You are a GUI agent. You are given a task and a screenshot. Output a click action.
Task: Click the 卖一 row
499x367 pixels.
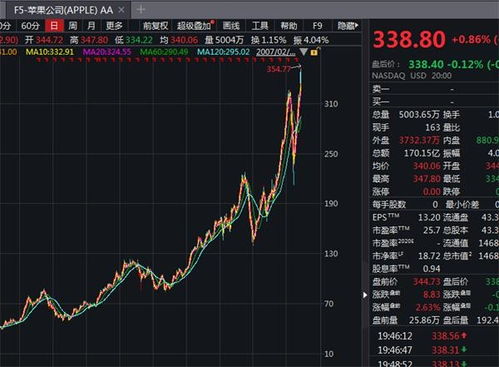(x=434, y=89)
